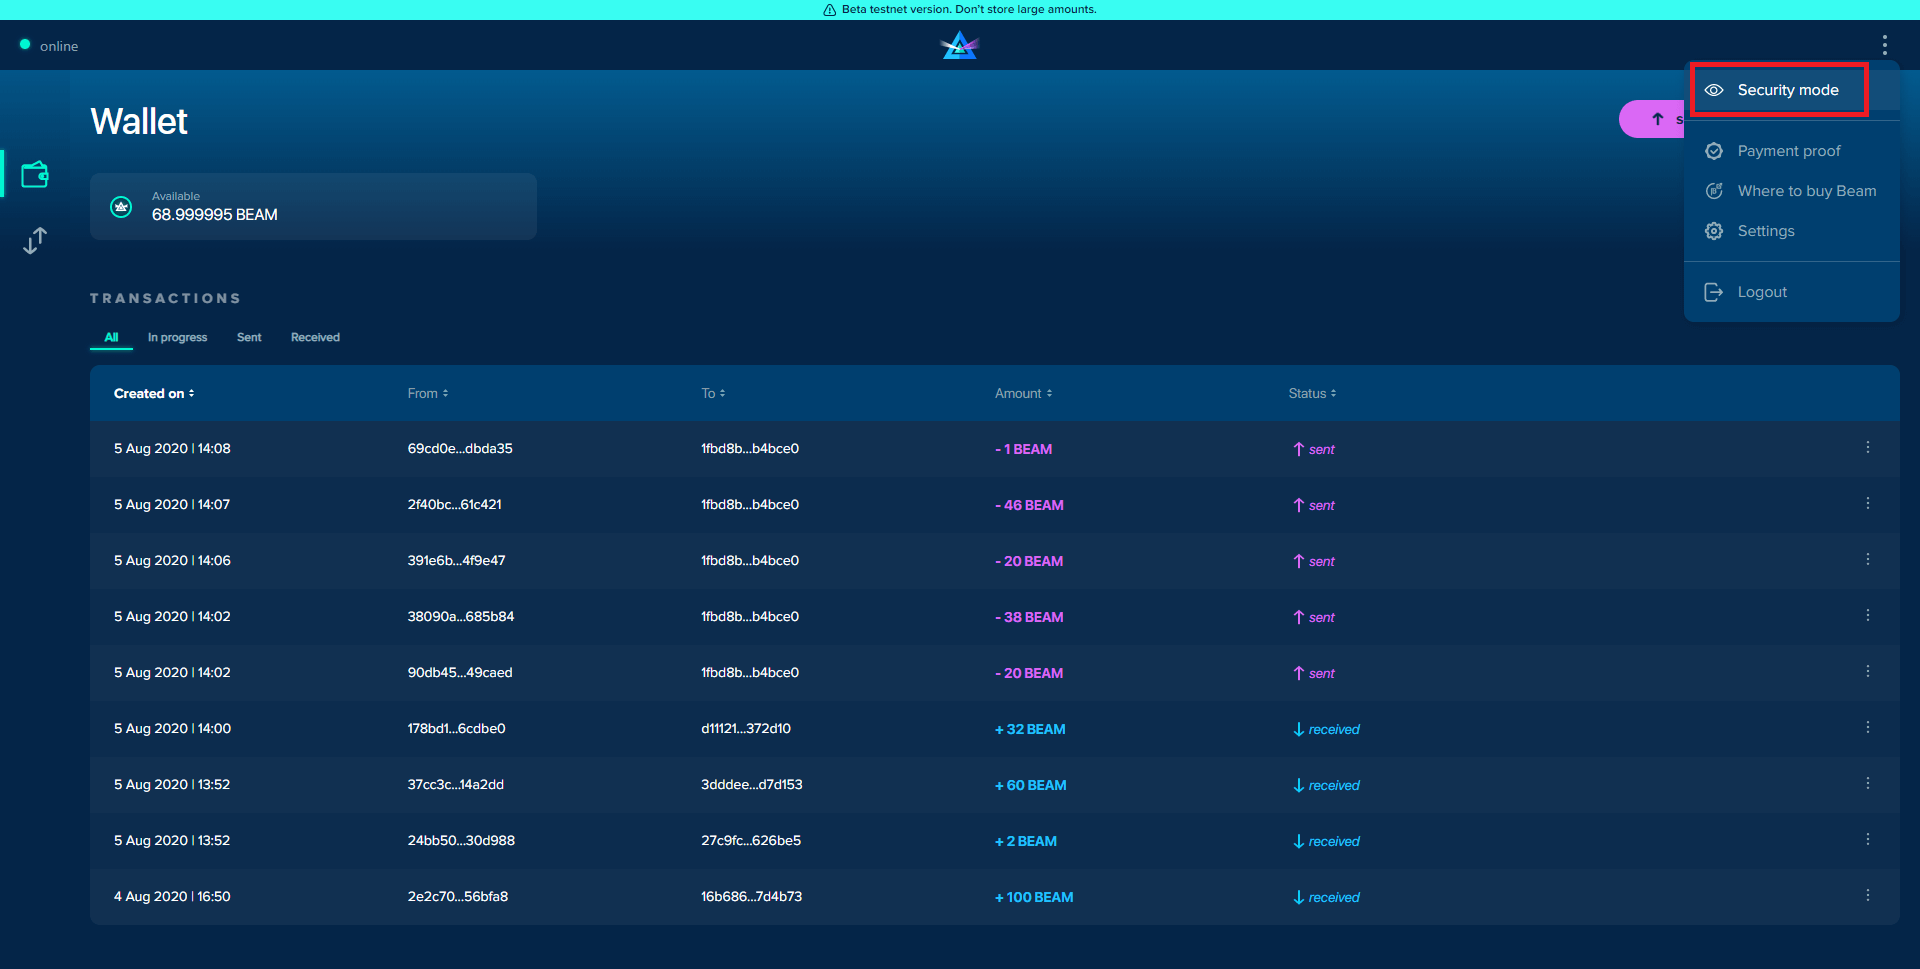Viewport: 1920px width, 969px height.
Task: Toggle Security mode from the menu
Action: coord(1787,90)
